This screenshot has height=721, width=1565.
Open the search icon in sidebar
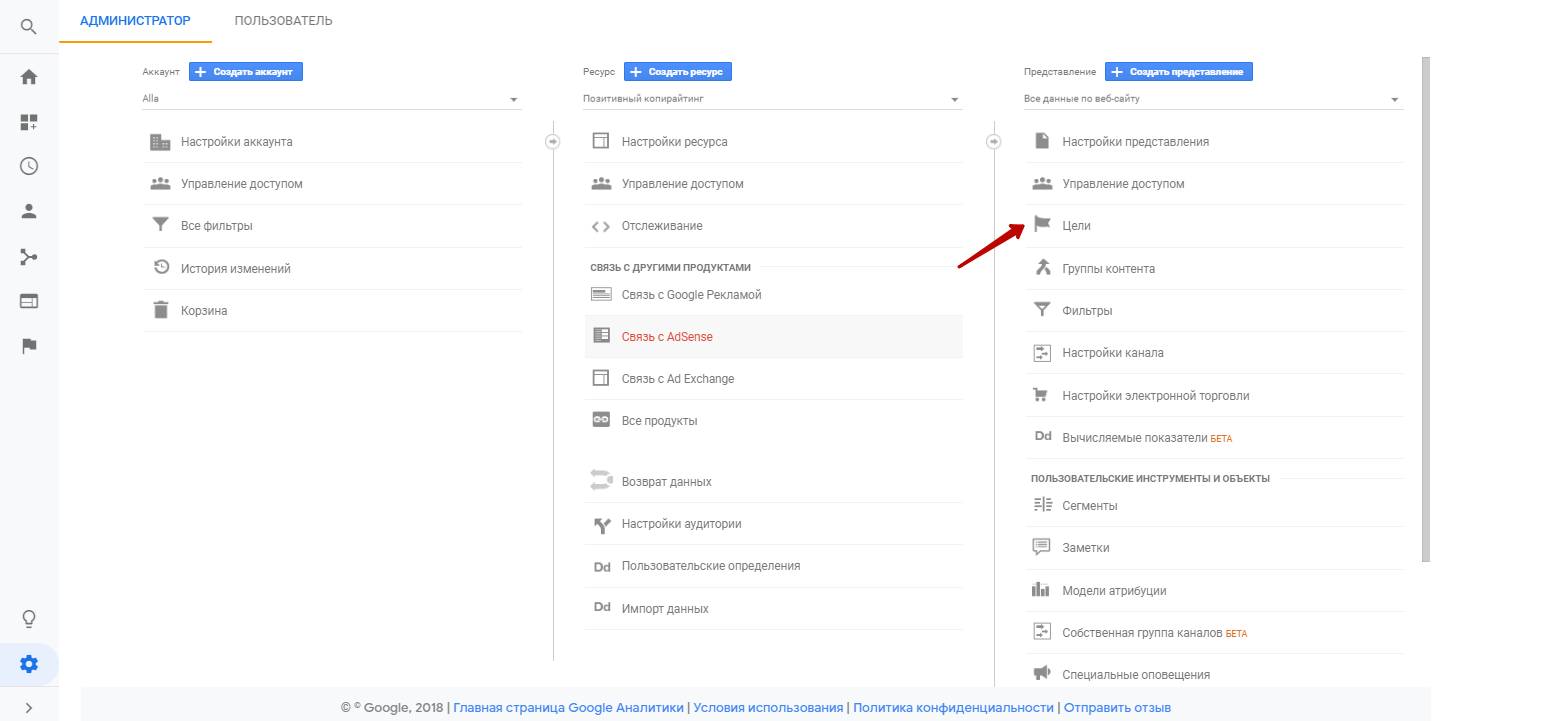point(29,27)
